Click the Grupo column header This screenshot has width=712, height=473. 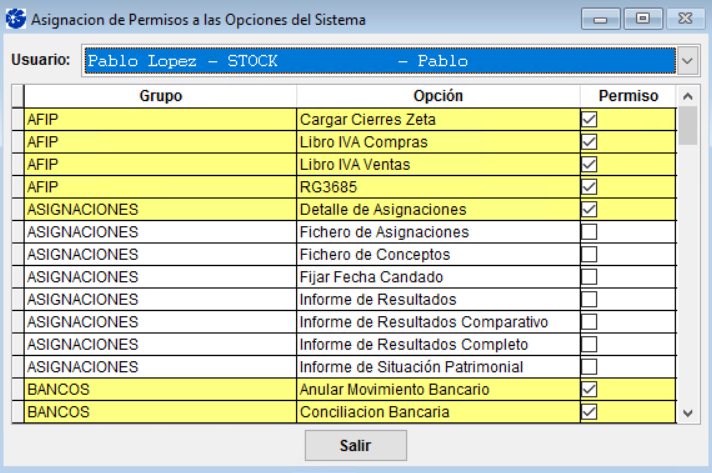(x=160, y=96)
